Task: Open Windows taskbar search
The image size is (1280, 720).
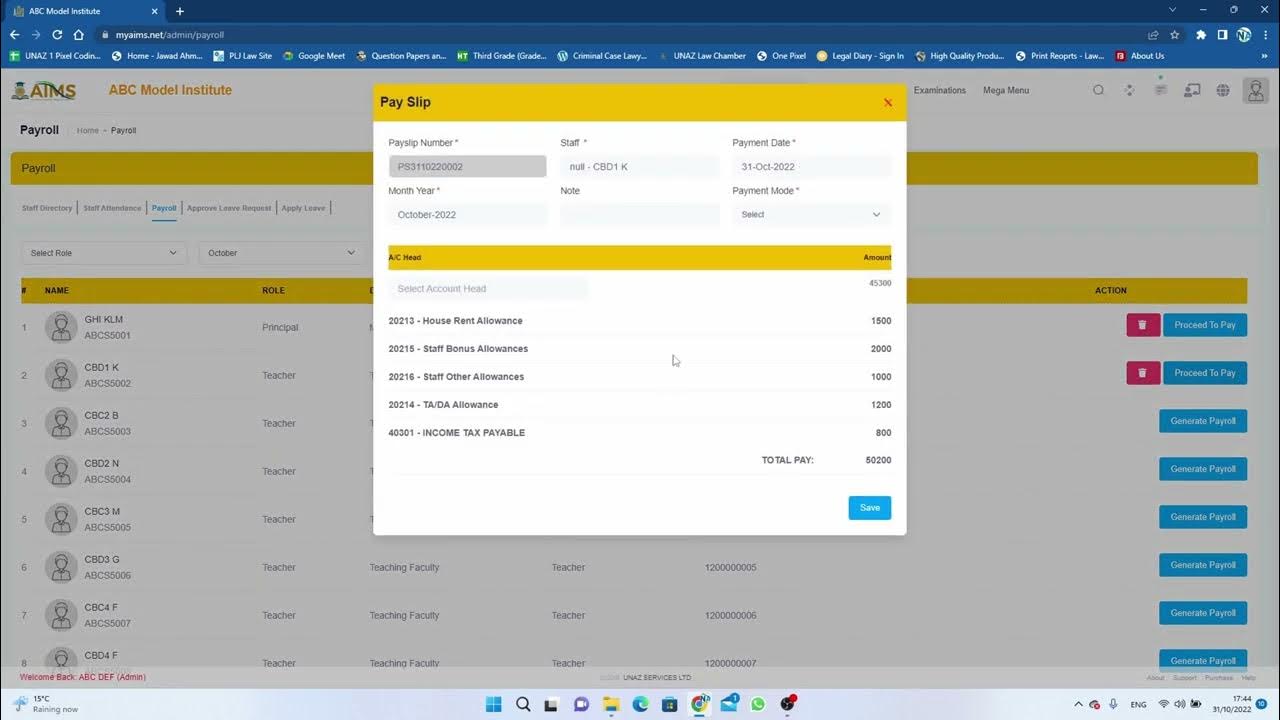Action: coord(523,704)
